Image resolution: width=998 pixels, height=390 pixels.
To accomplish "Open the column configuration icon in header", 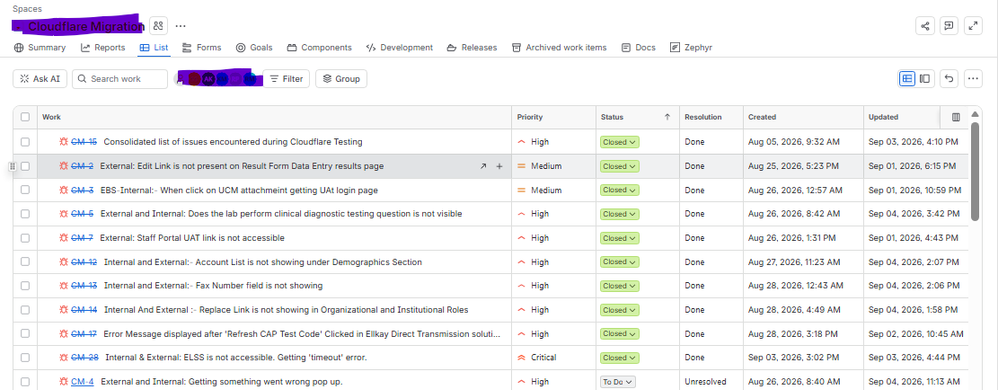I will click(955, 117).
